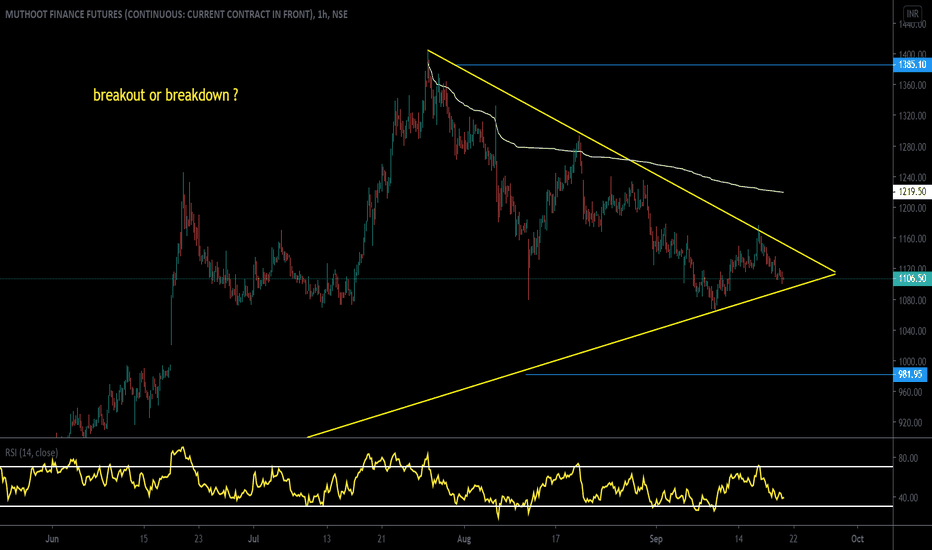Click the 1160.00 price axis value

point(912,238)
